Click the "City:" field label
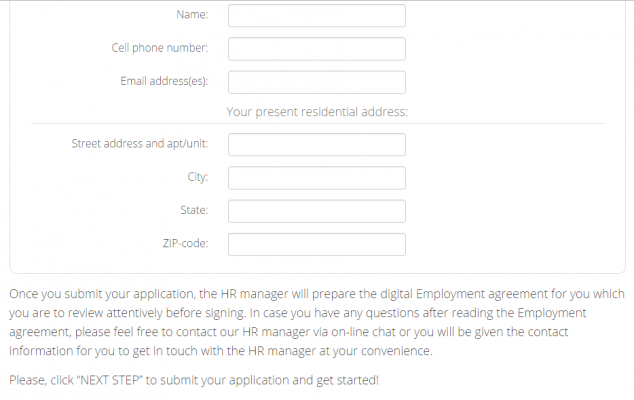 point(198,178)
